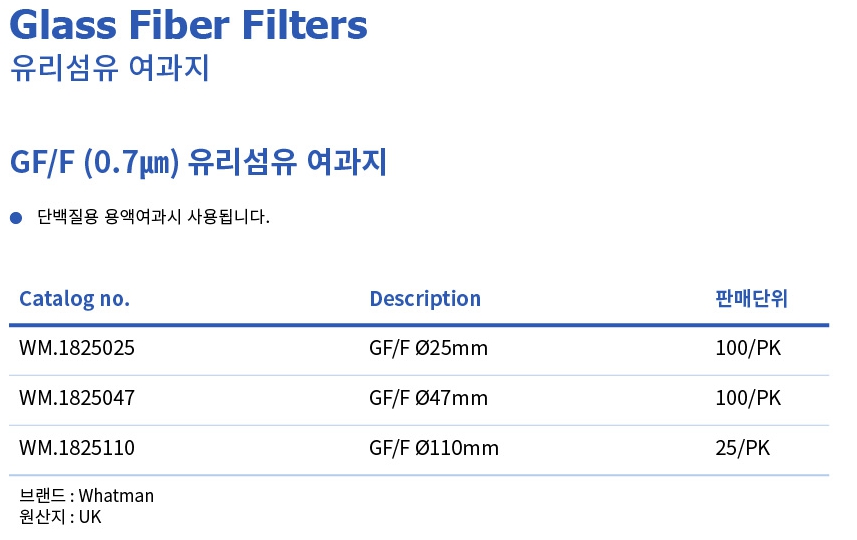Screen dimensions: 857x540
Task: Select catalog number WM.1825110
Action: pyautogui.click(x=77, y=448)
